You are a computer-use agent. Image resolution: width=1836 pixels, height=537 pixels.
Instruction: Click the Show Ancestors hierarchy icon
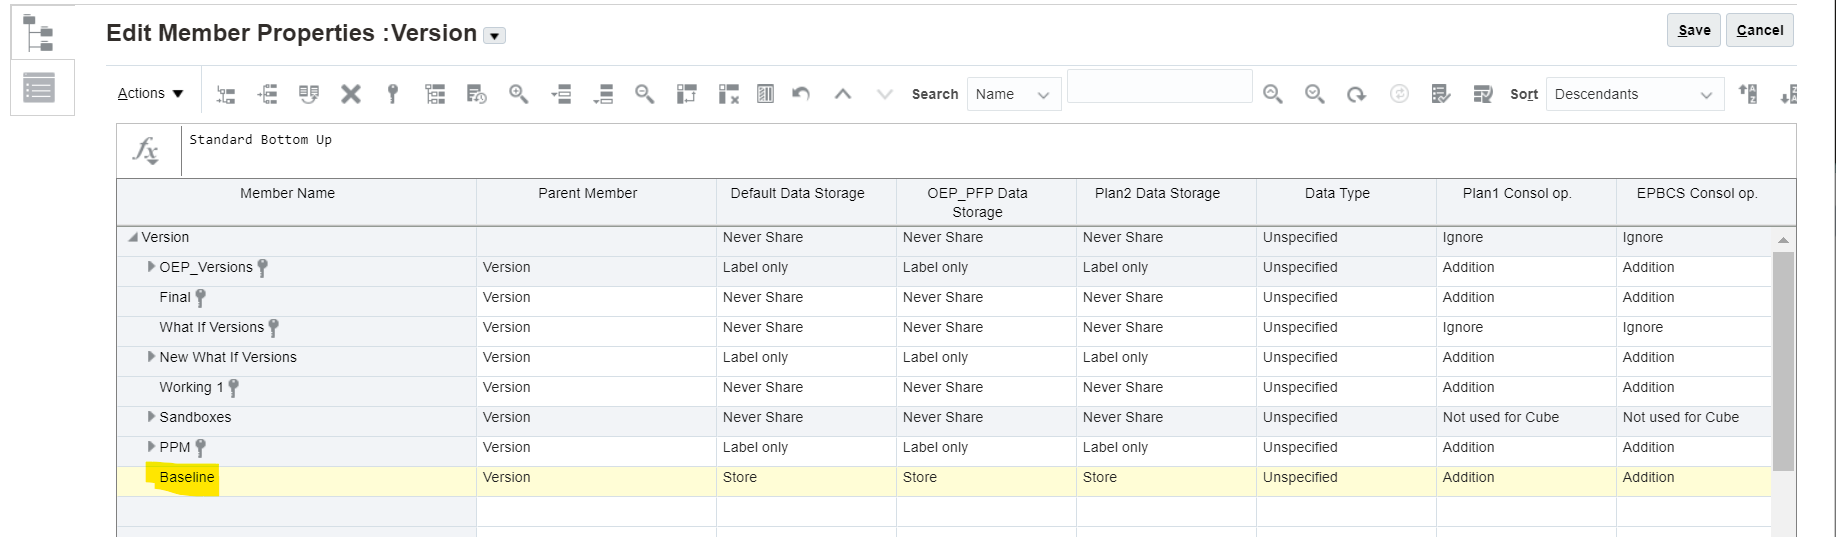[x=435, y=94]
